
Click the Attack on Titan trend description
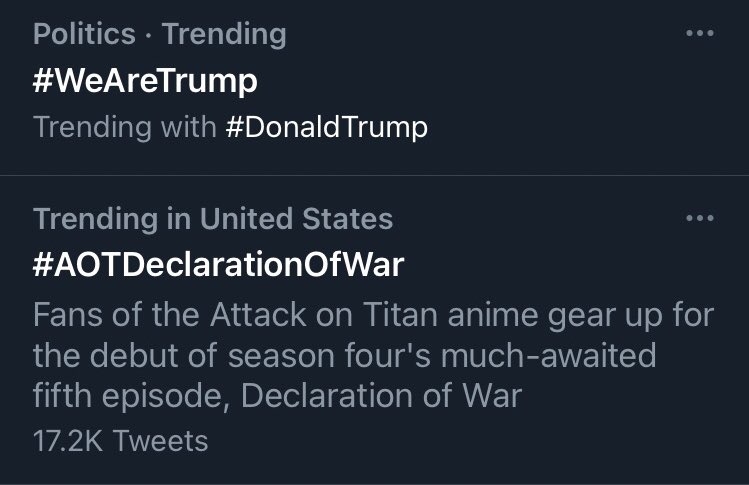pyautogui.click(x=372, y=355)
